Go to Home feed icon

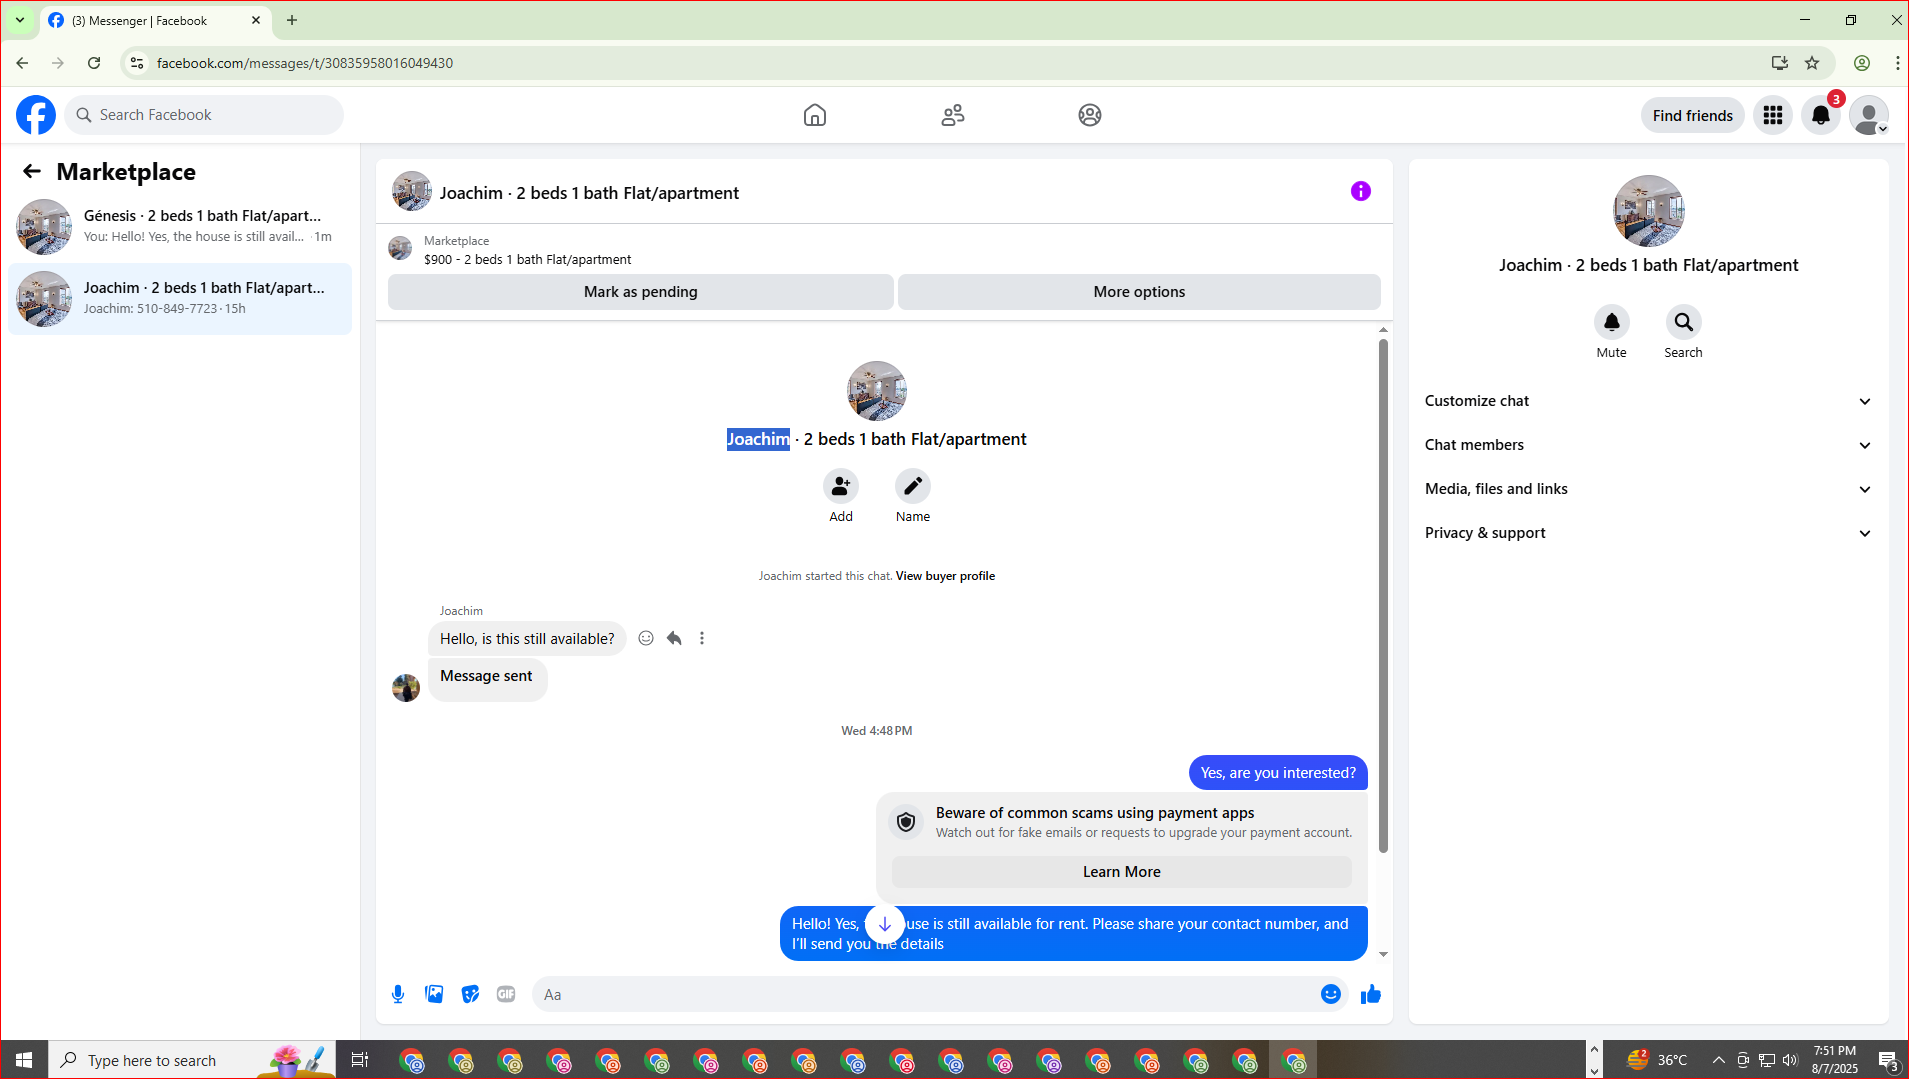click(815, 115)
